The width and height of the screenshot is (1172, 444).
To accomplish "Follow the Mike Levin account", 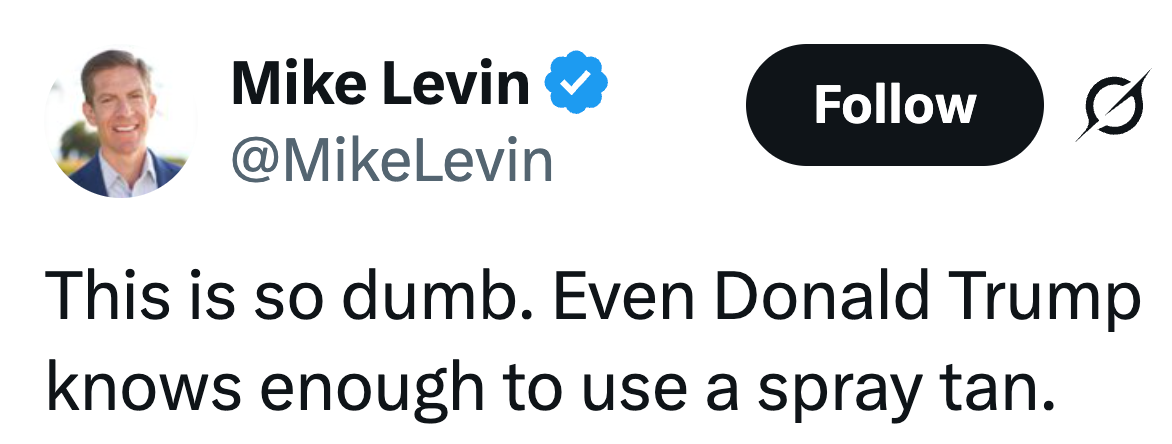I will [894, 105].
